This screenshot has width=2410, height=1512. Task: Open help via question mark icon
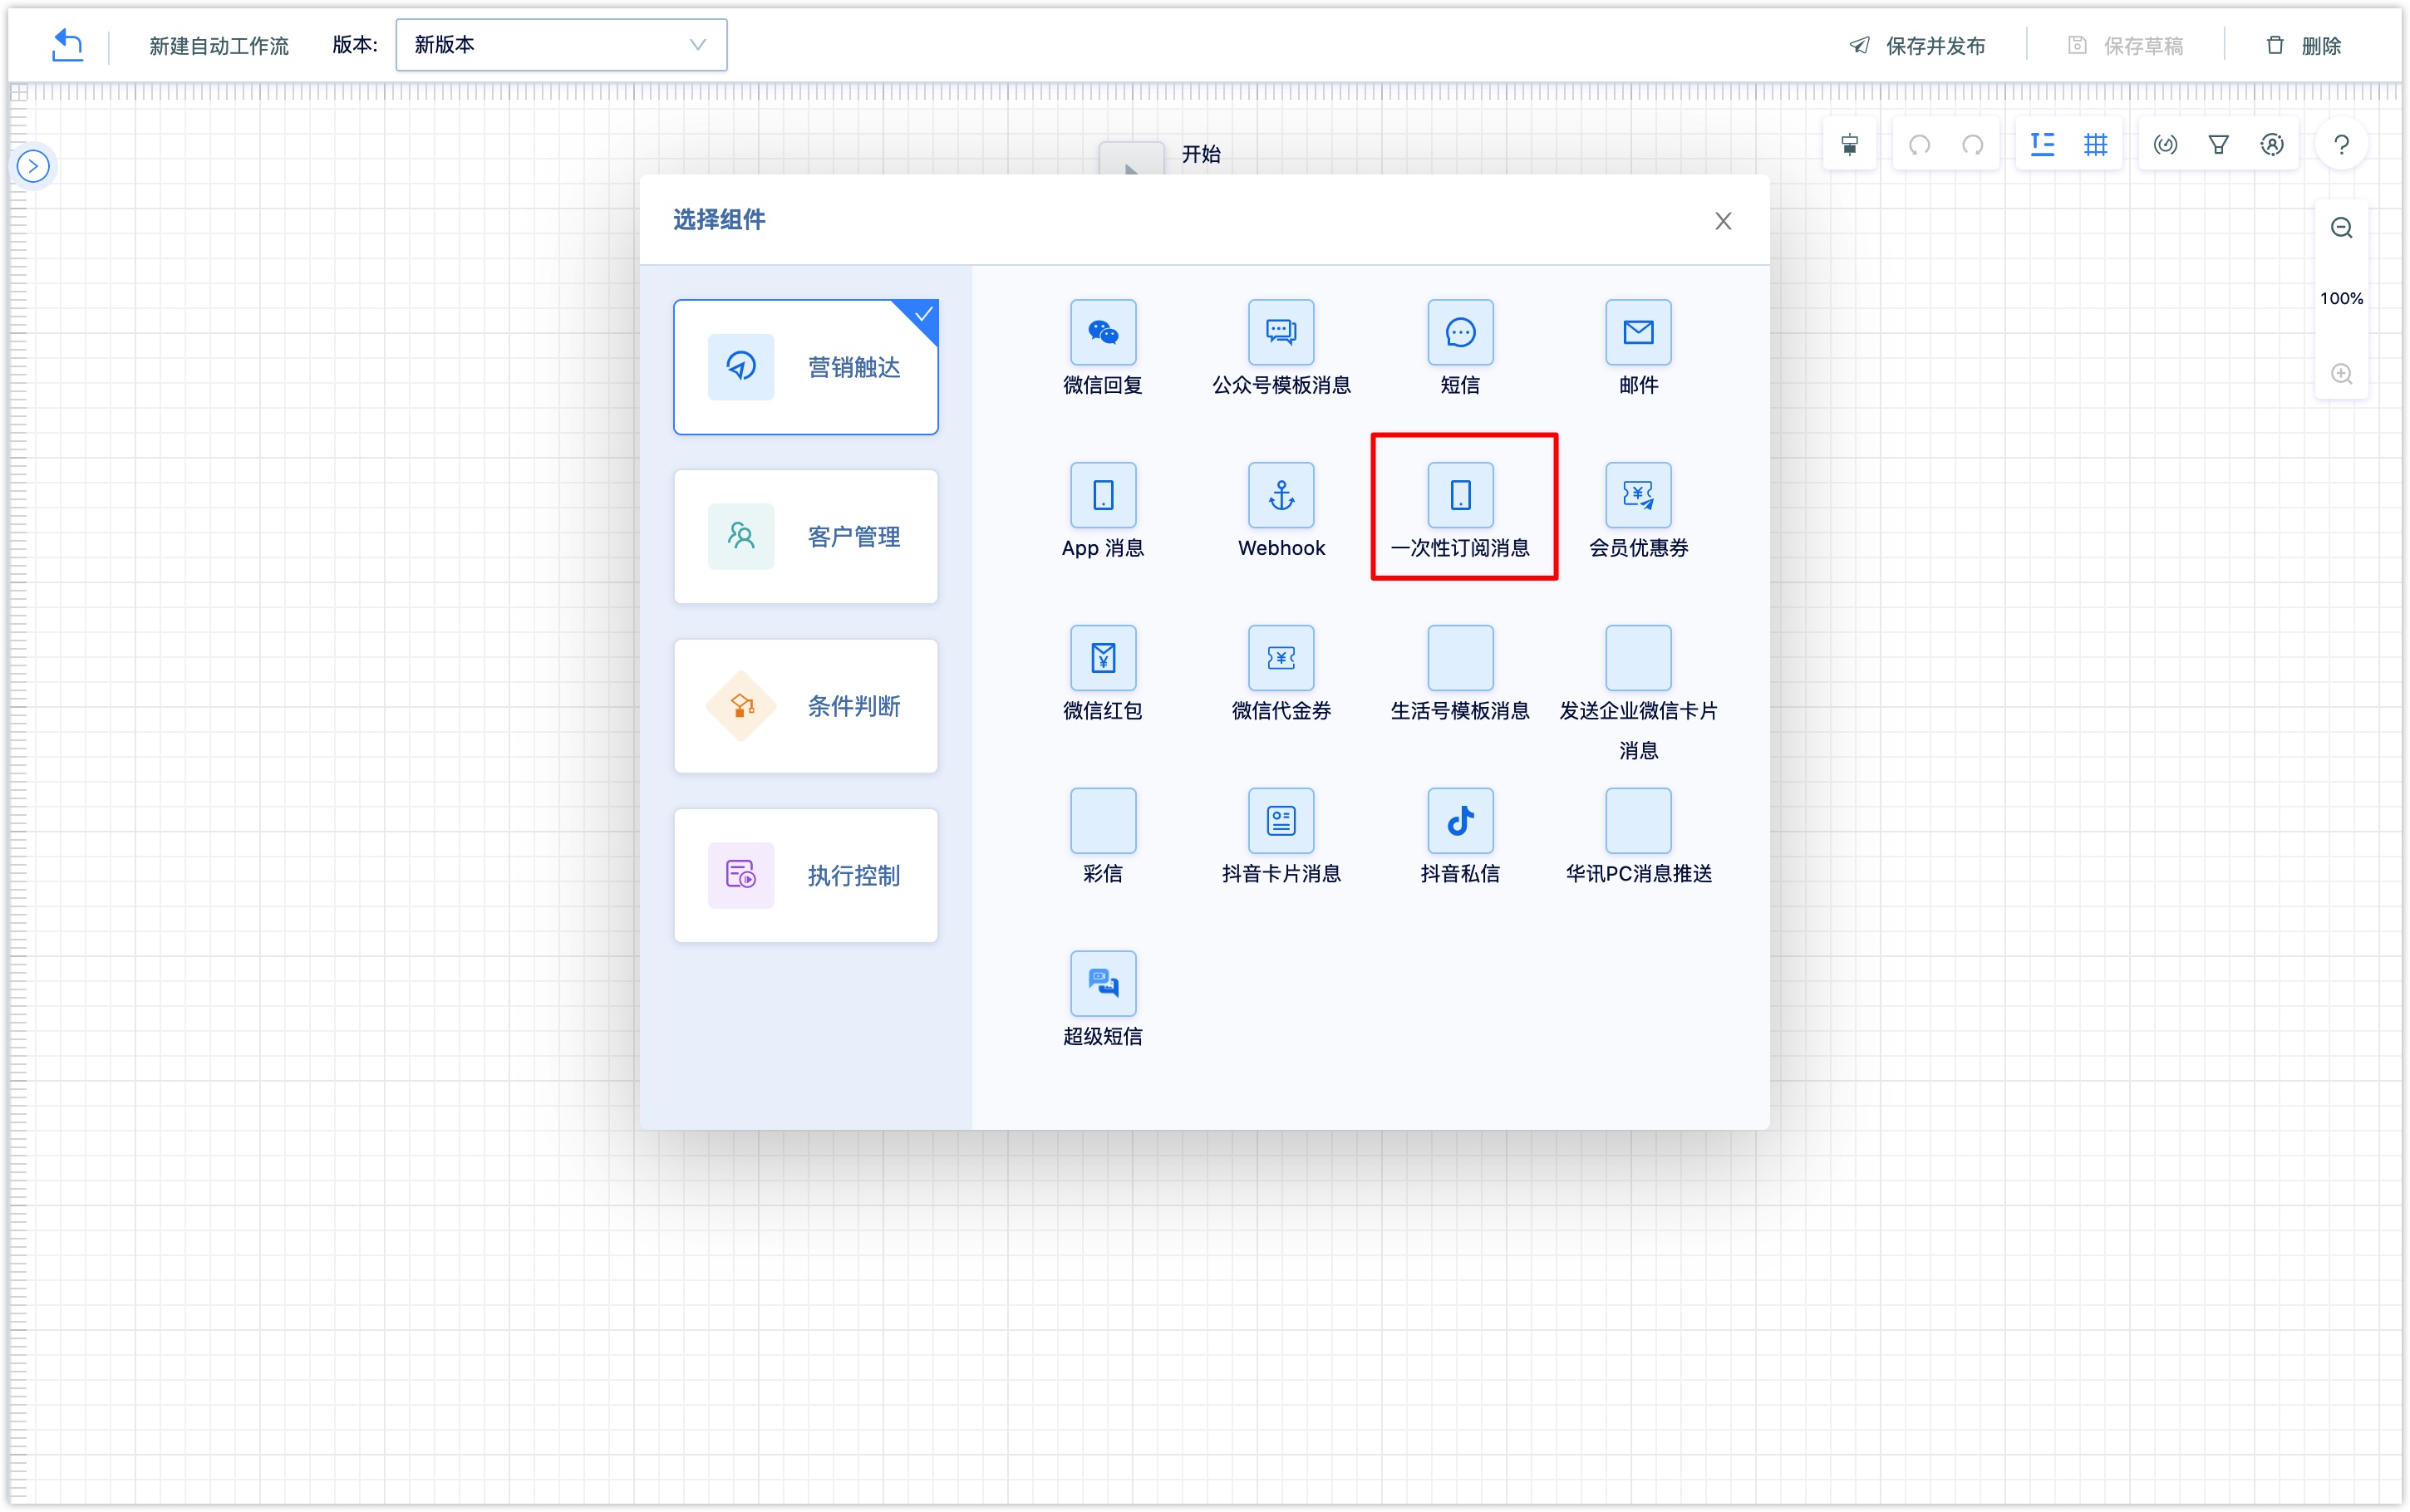tap(2341, 145)
